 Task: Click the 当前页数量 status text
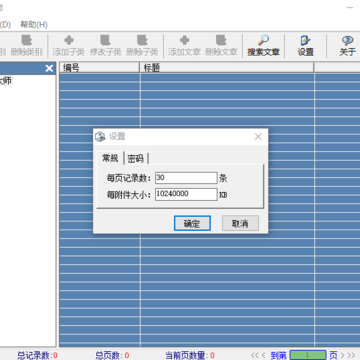point(190,356)
